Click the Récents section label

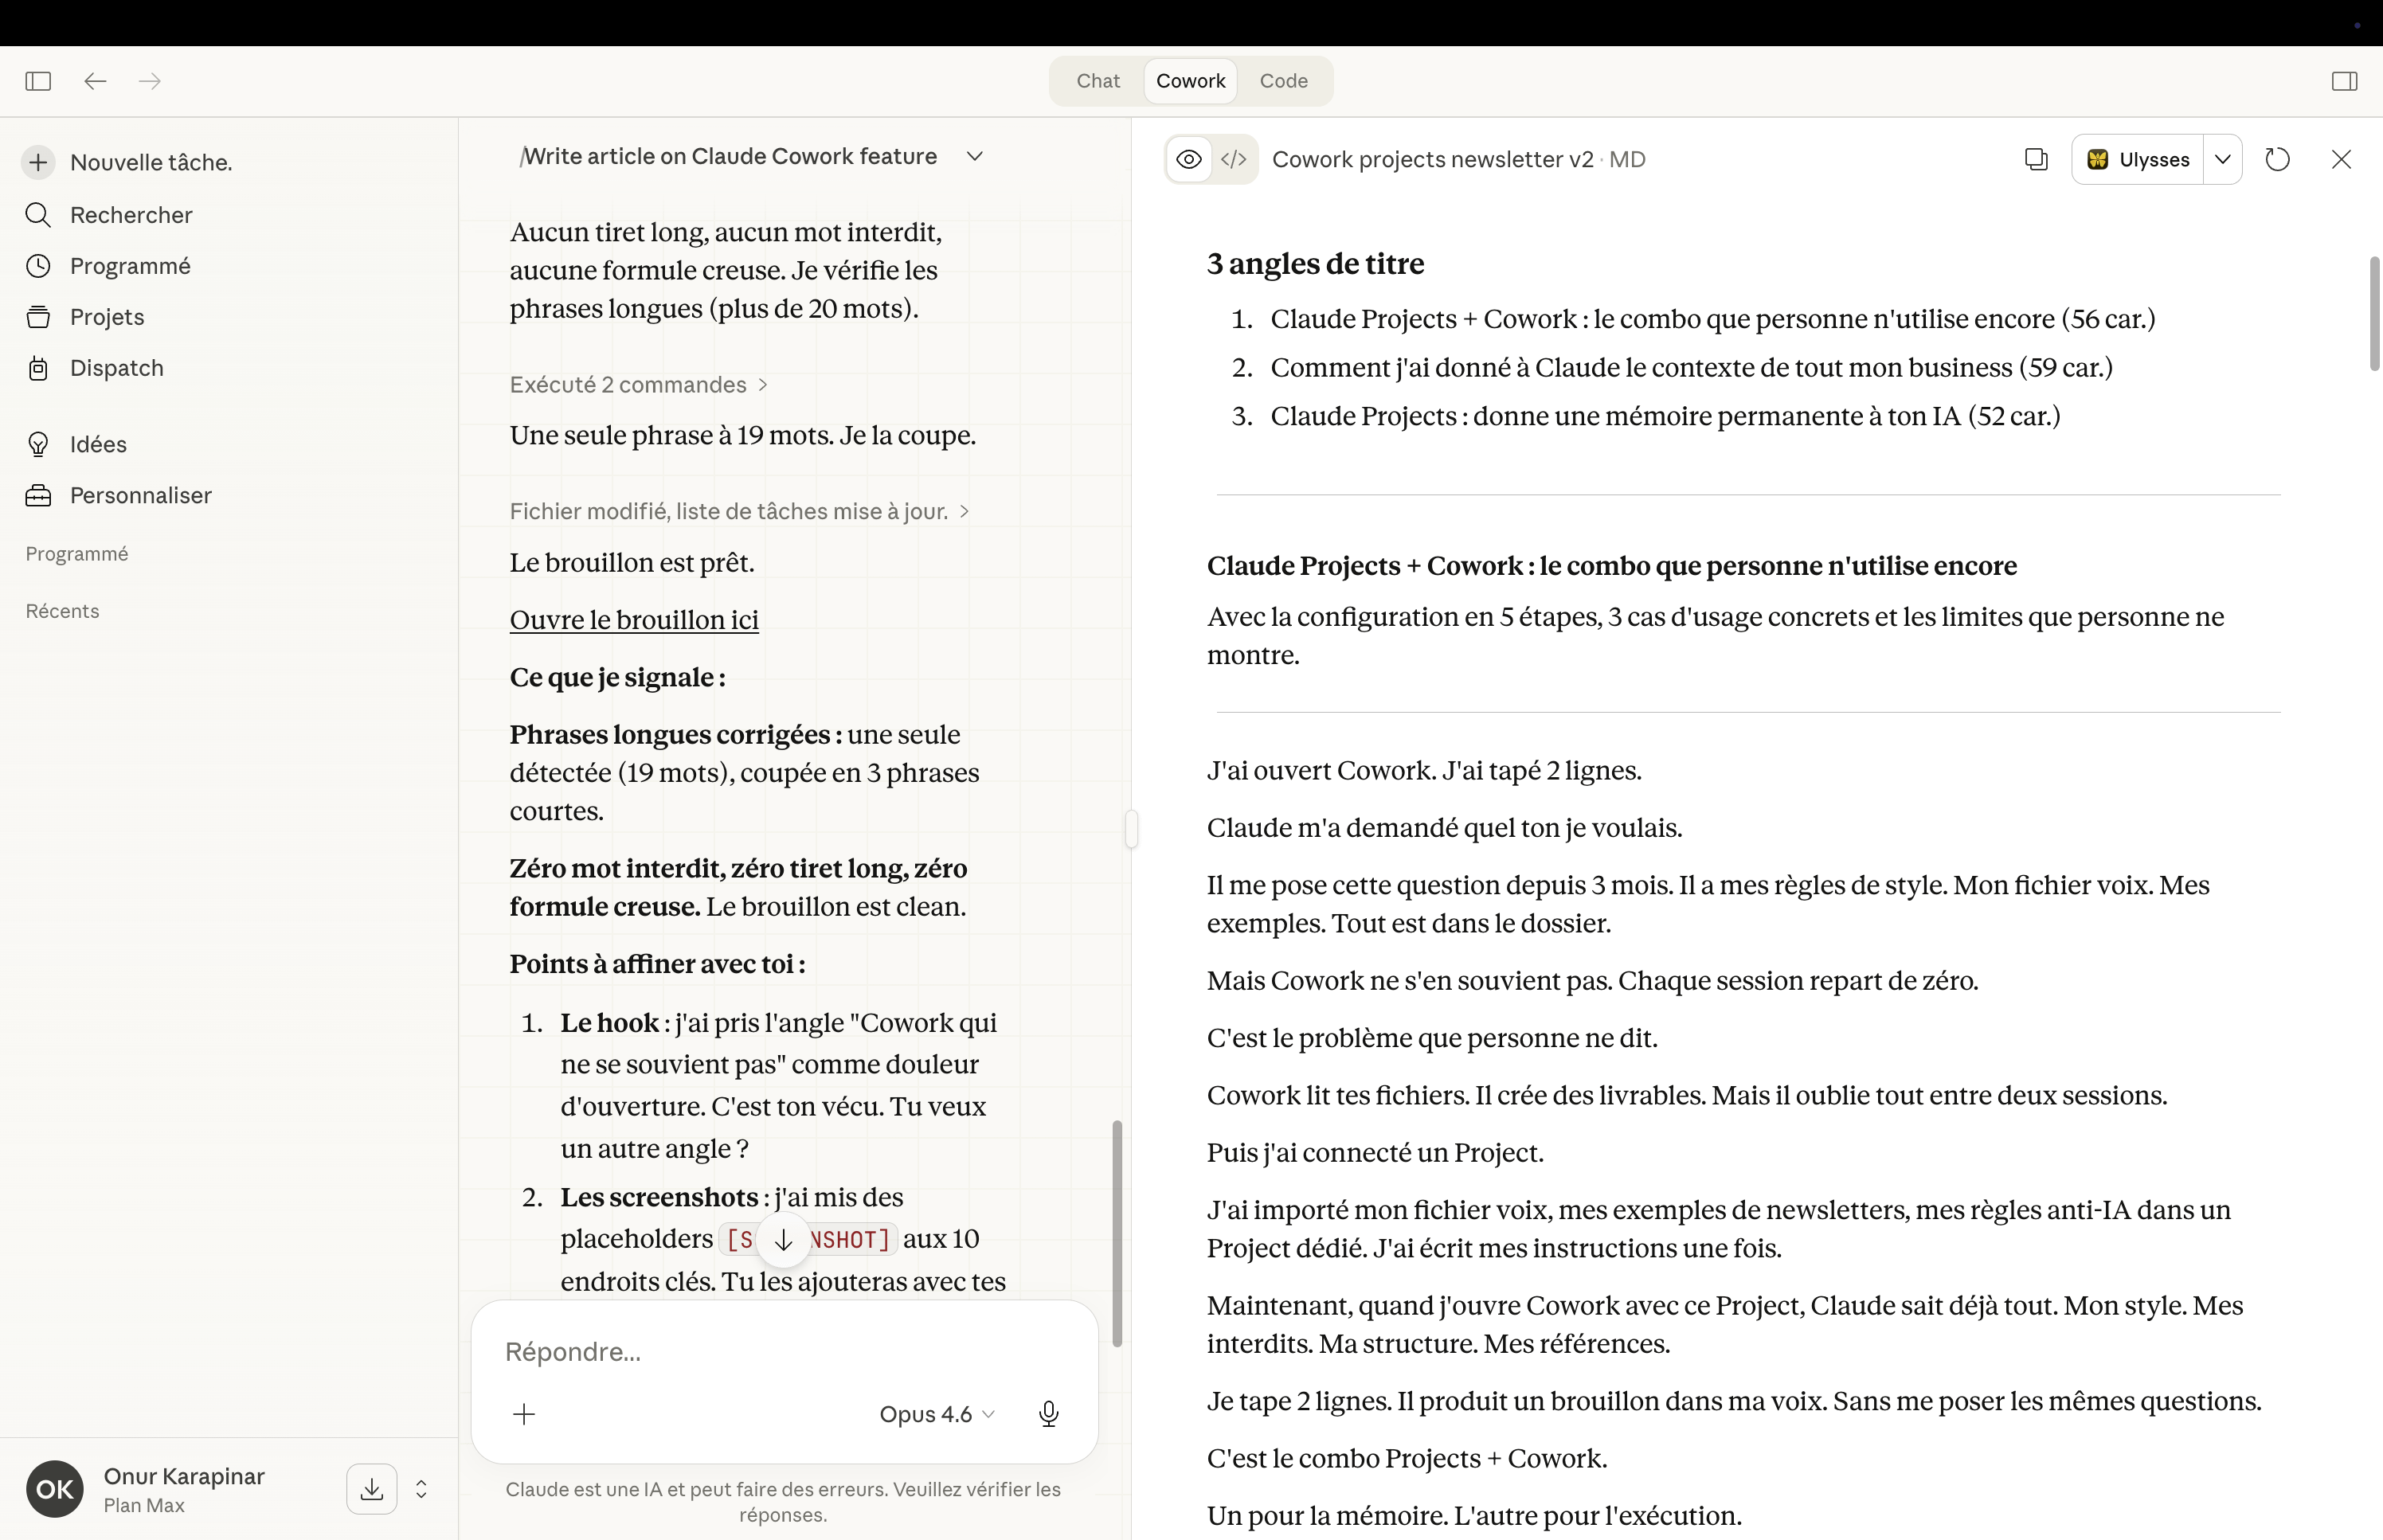pyautogui.click(x=62, y=611)
